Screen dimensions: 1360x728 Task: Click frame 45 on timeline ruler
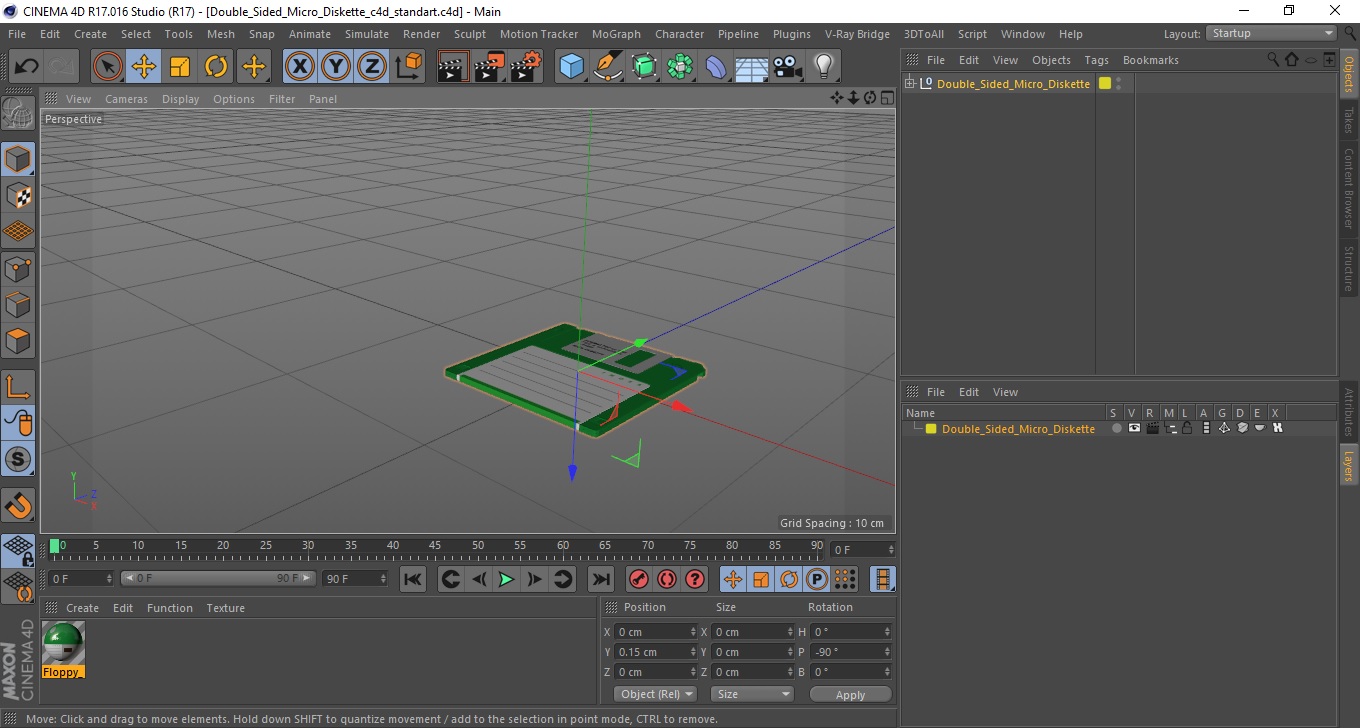(x=435, y=546)
